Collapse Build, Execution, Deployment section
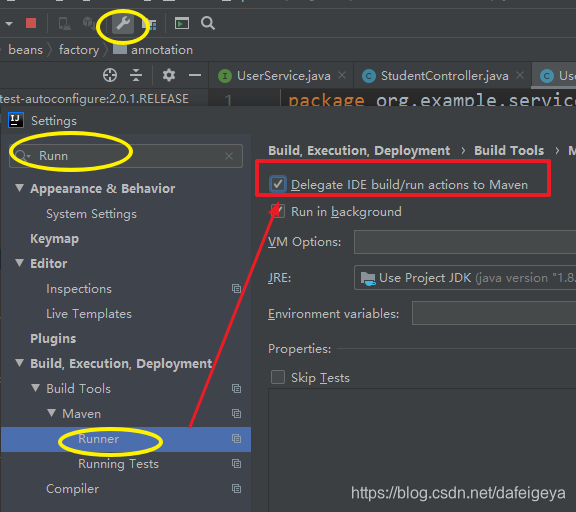The height and width of the screenshot is (512, 576). tap(19, 363)
